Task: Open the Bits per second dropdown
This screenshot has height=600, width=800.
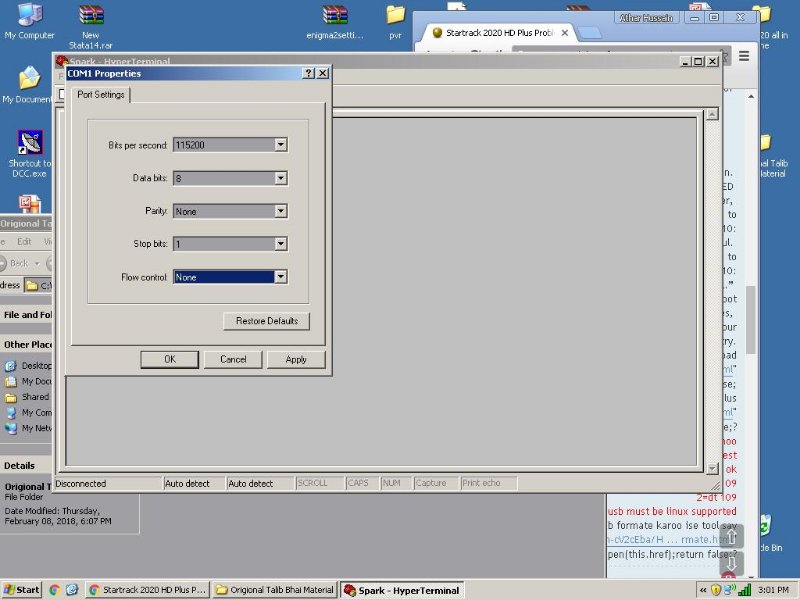Action: pyautogui.click(x=281, y=145)
